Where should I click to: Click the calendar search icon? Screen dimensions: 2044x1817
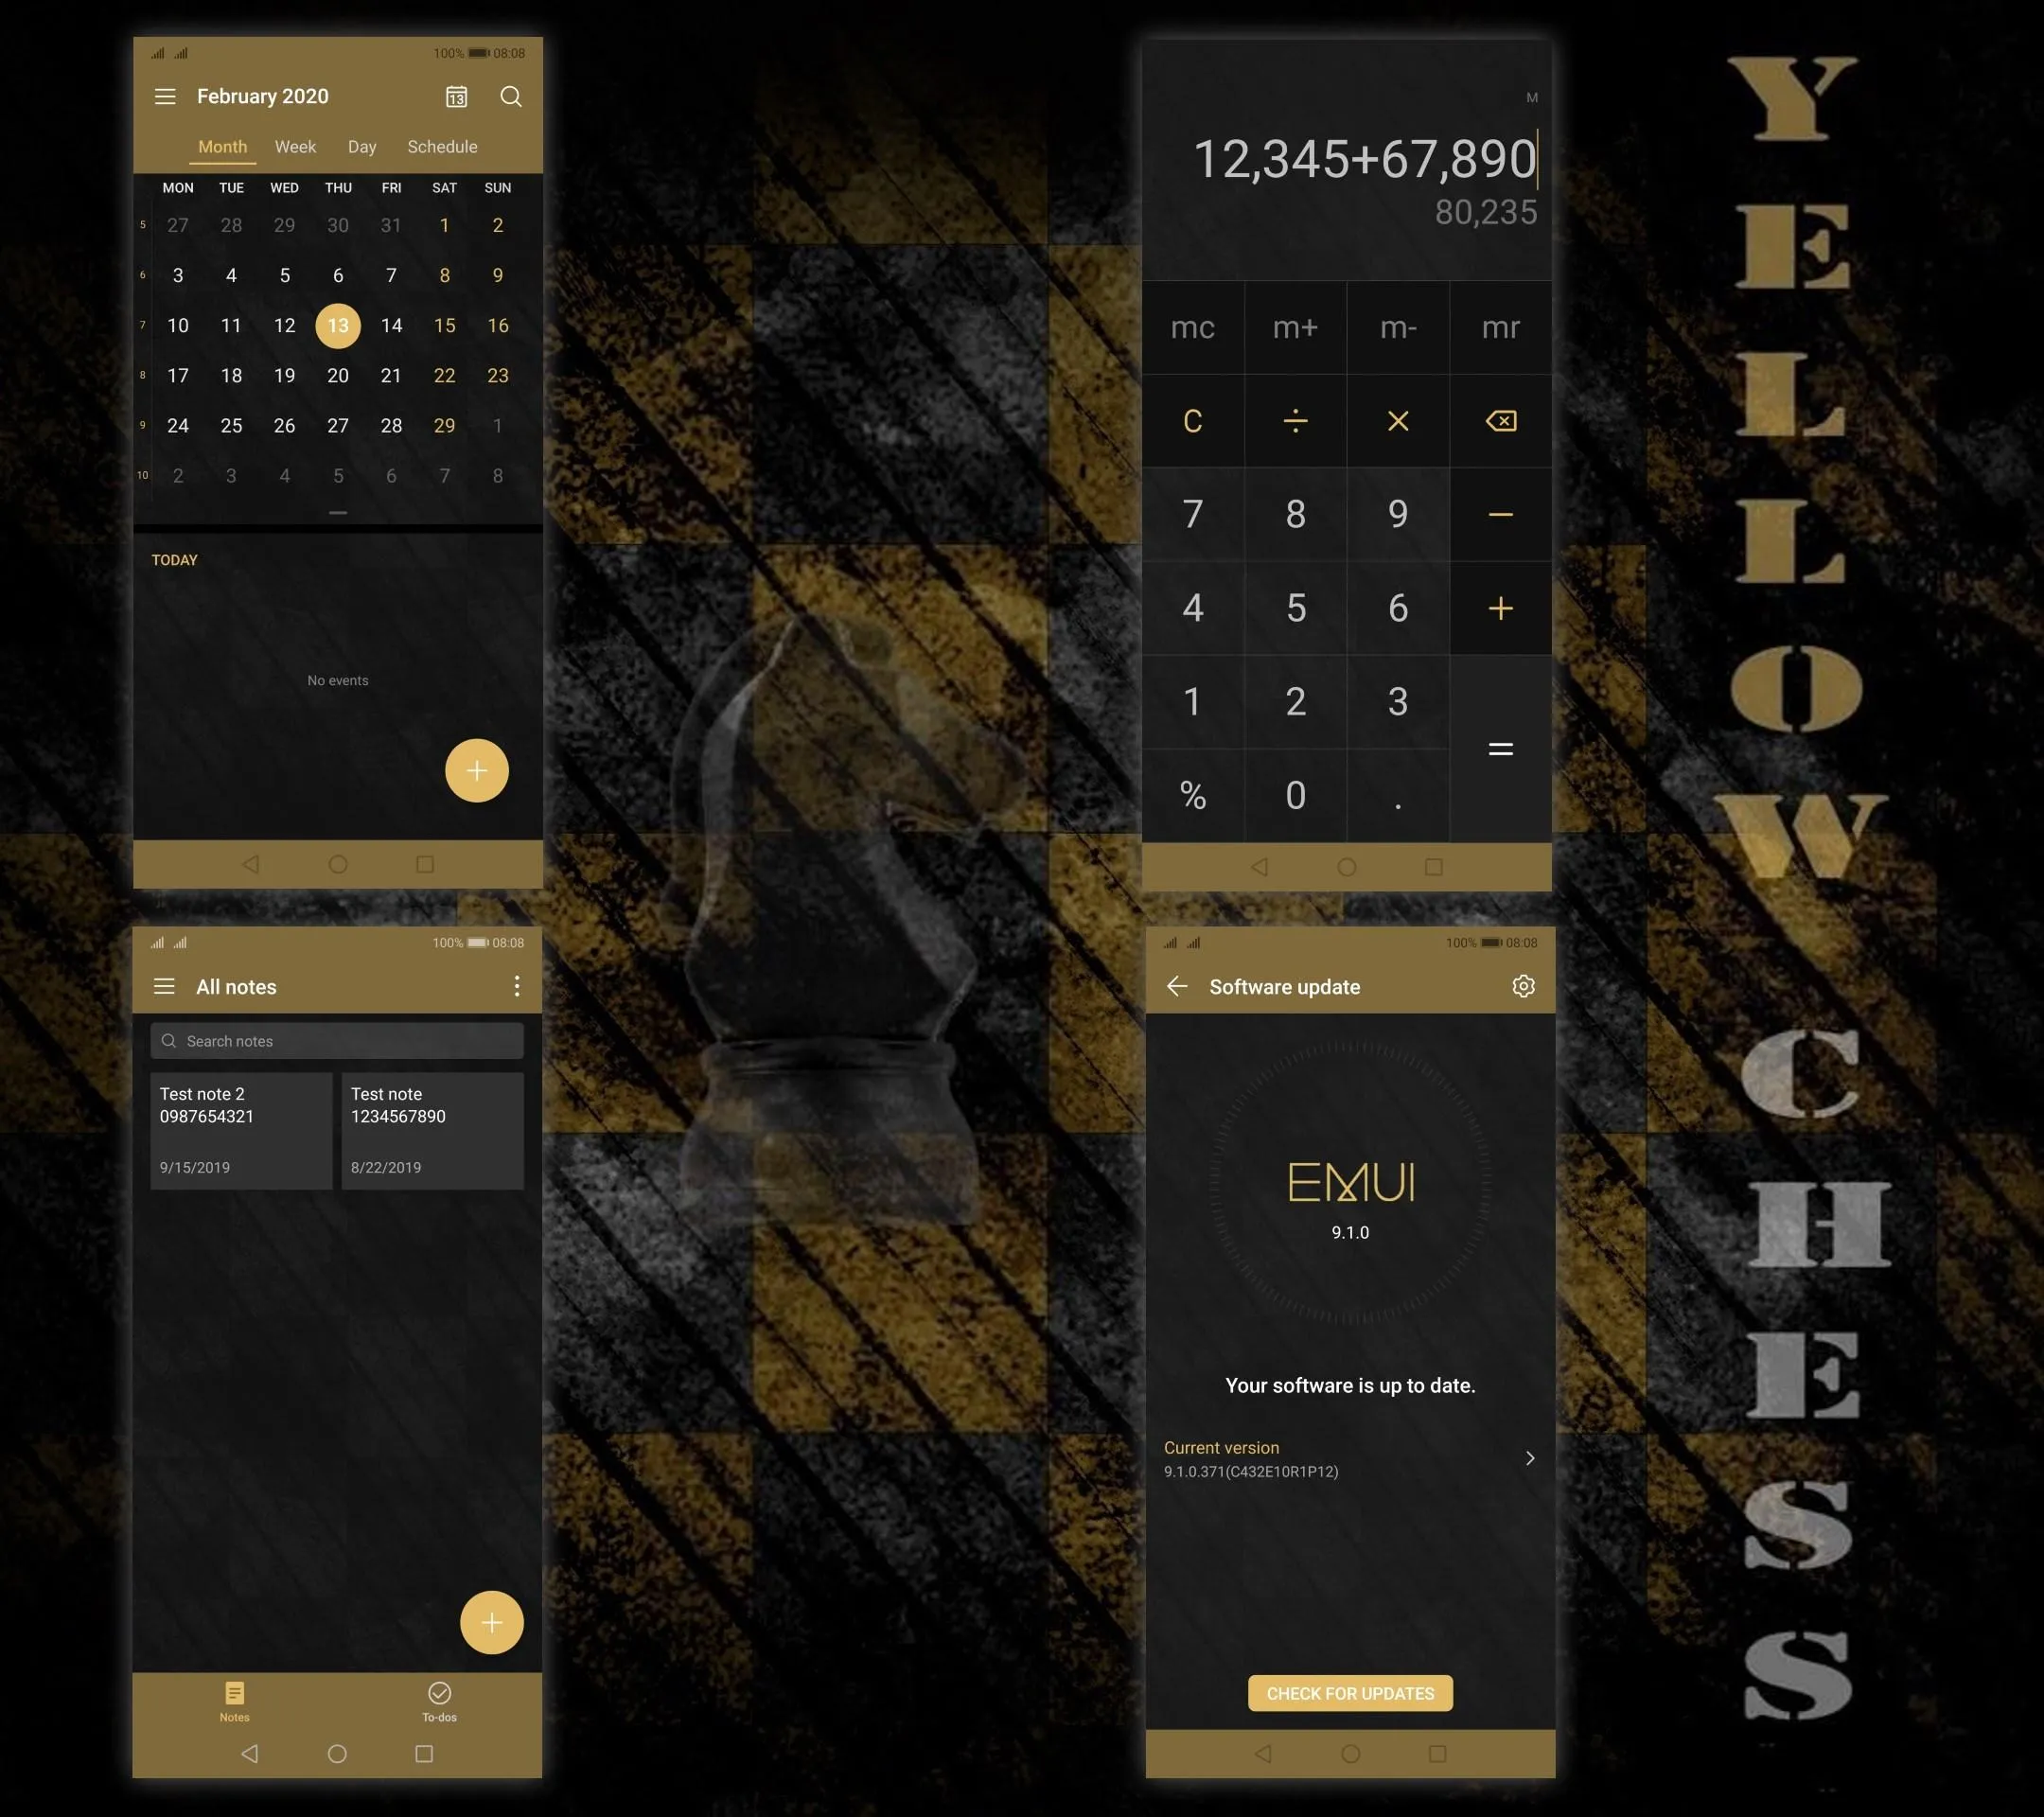point(510,97)
